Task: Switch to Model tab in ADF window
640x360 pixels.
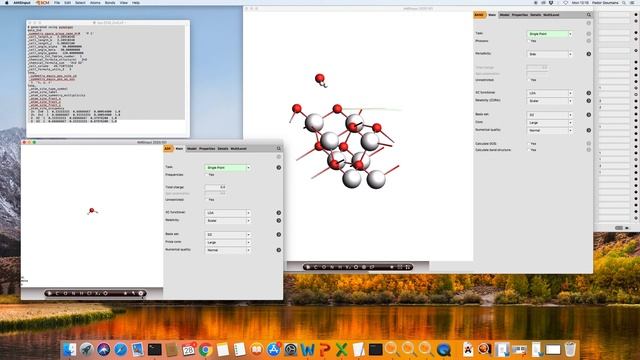Action: click(191, 149)
